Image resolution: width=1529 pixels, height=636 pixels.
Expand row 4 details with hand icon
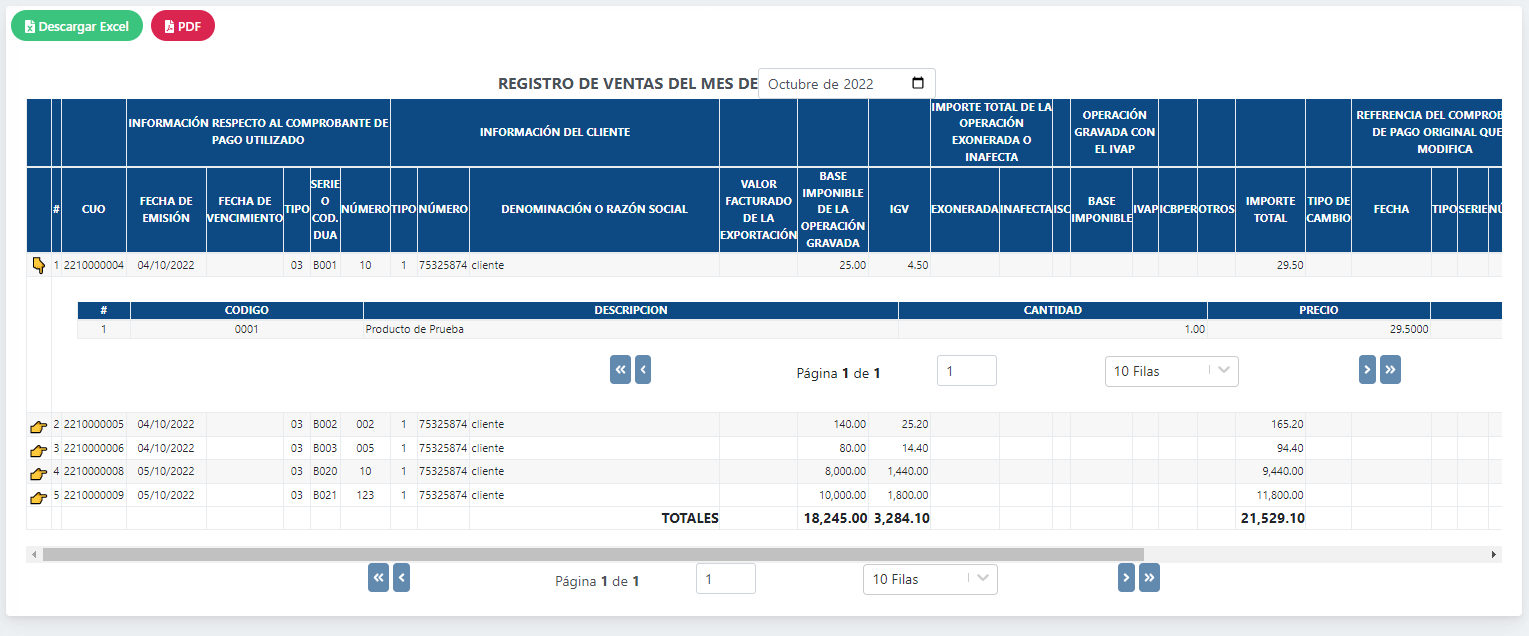[39, 472]
